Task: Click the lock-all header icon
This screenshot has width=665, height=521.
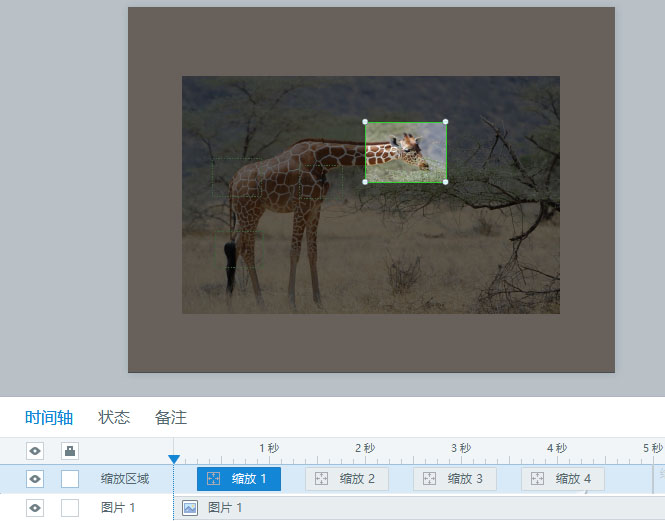Action: pos(70,451)
